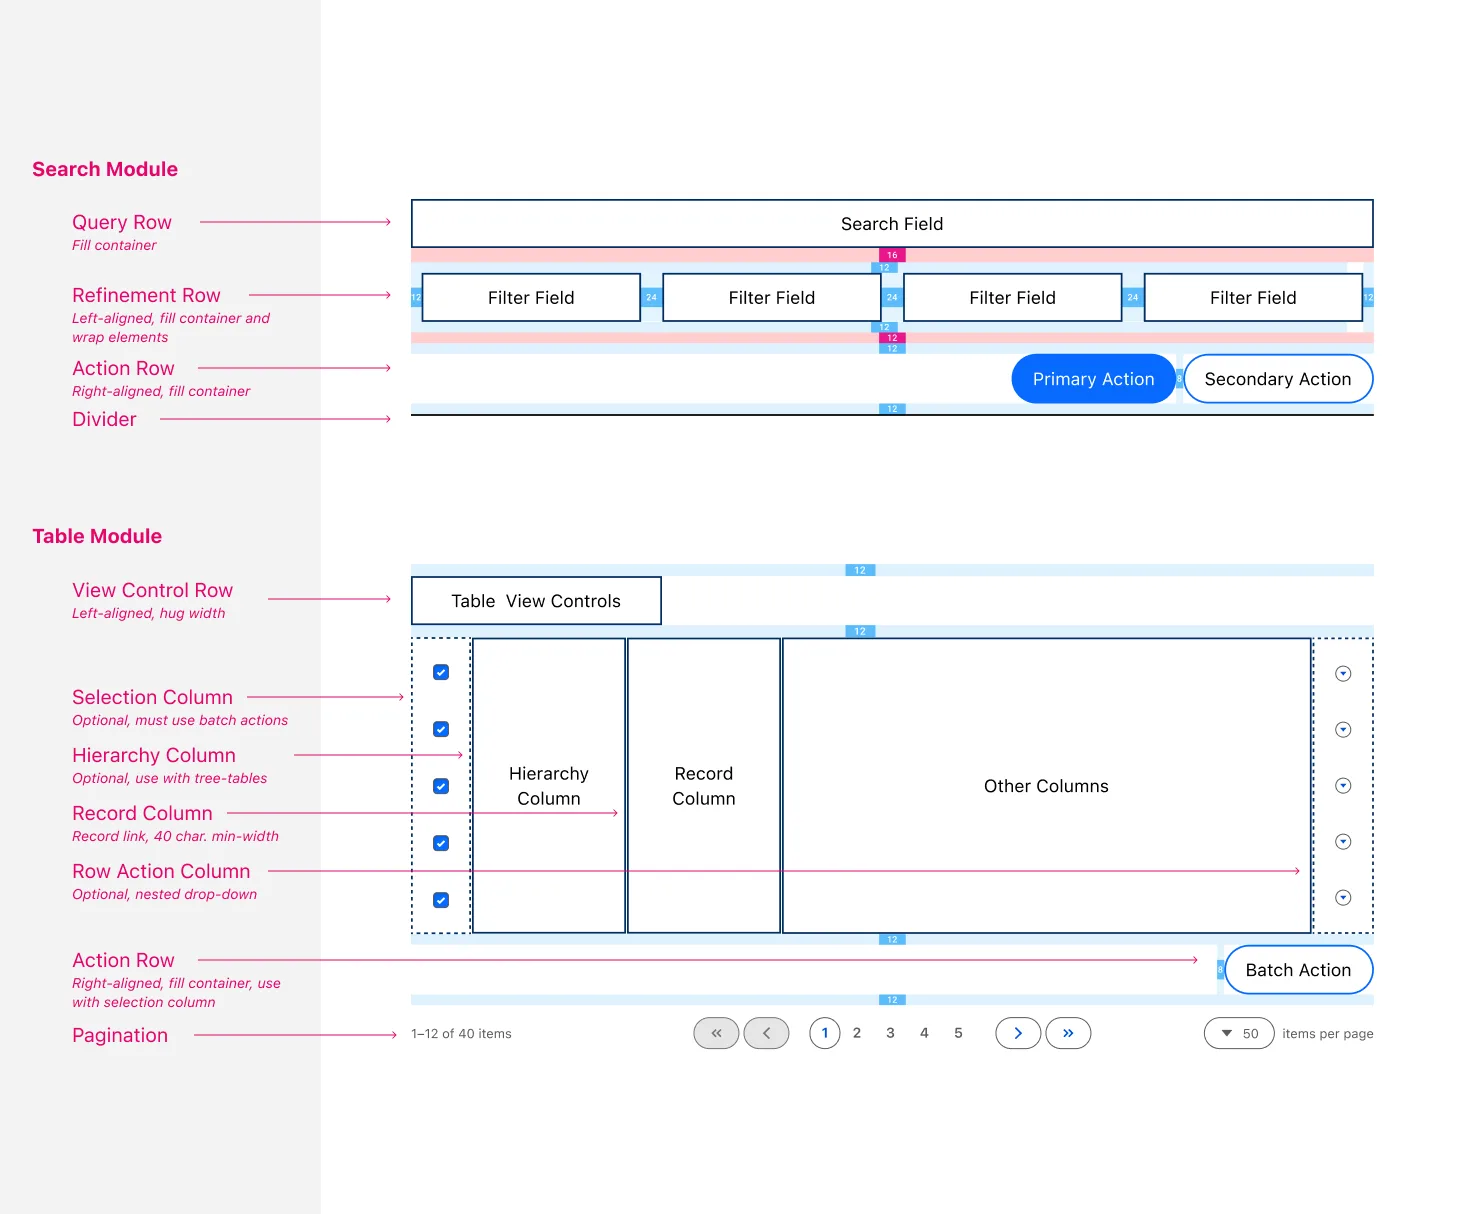This screenshot has height=1214, width=1464.
Task: Open the 50 items per page dropdown
Action: 1239,1033
